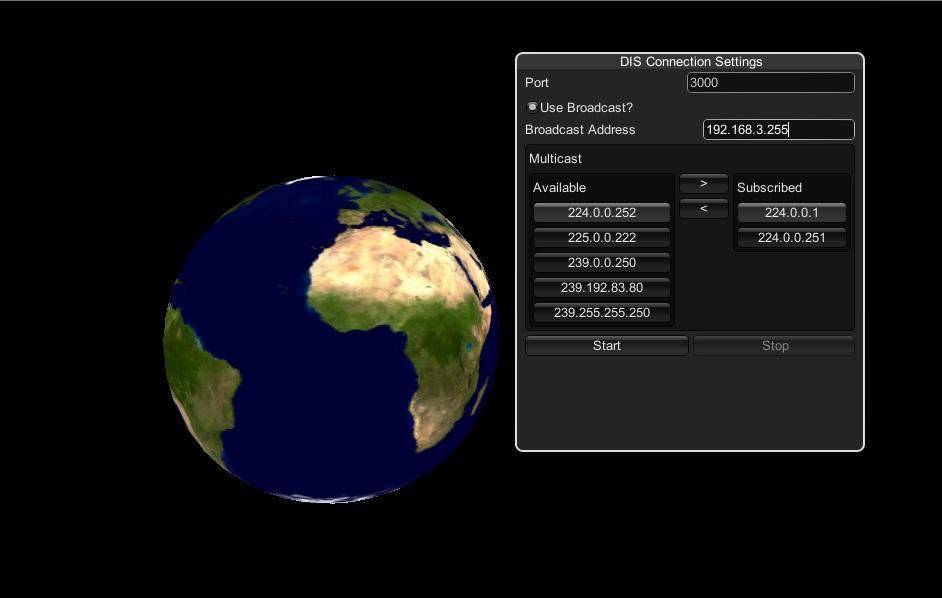Image resolution: width=942 pixels, height=598 pixels.
Task: Select 239.255.255.250 in Available addresses
Action: 601,312
